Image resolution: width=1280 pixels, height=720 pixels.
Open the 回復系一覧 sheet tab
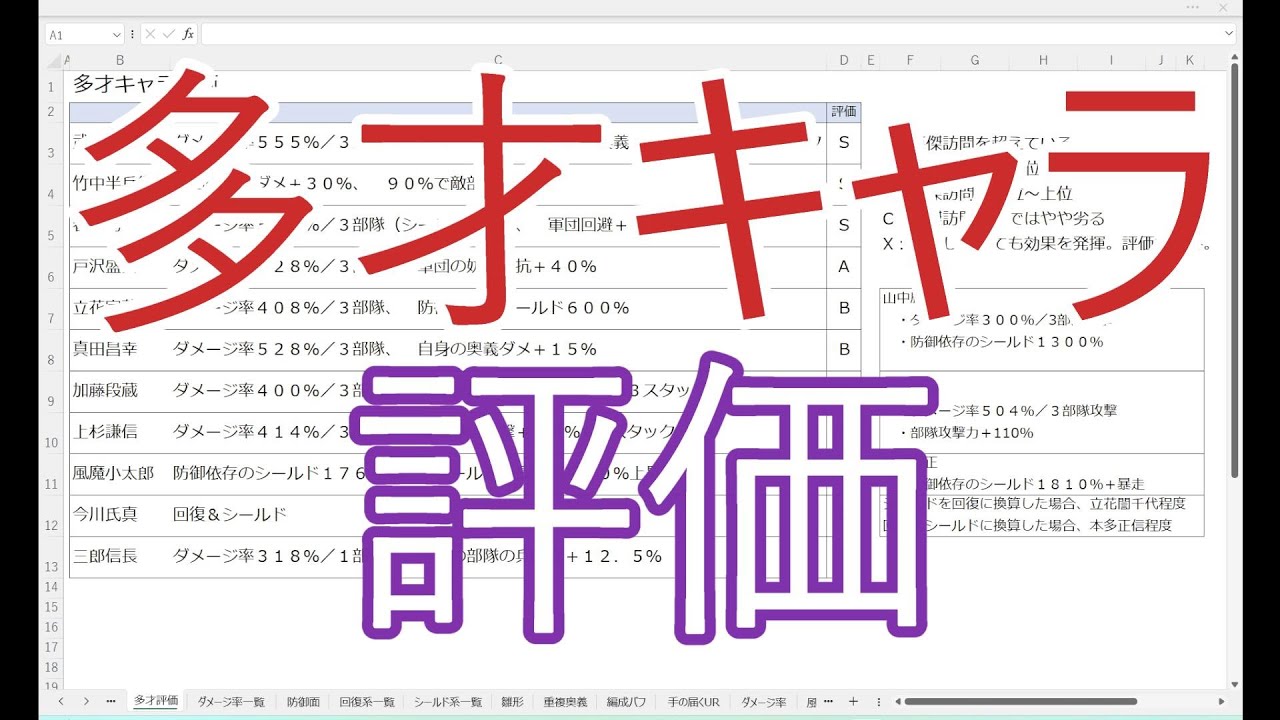point(367,702)
